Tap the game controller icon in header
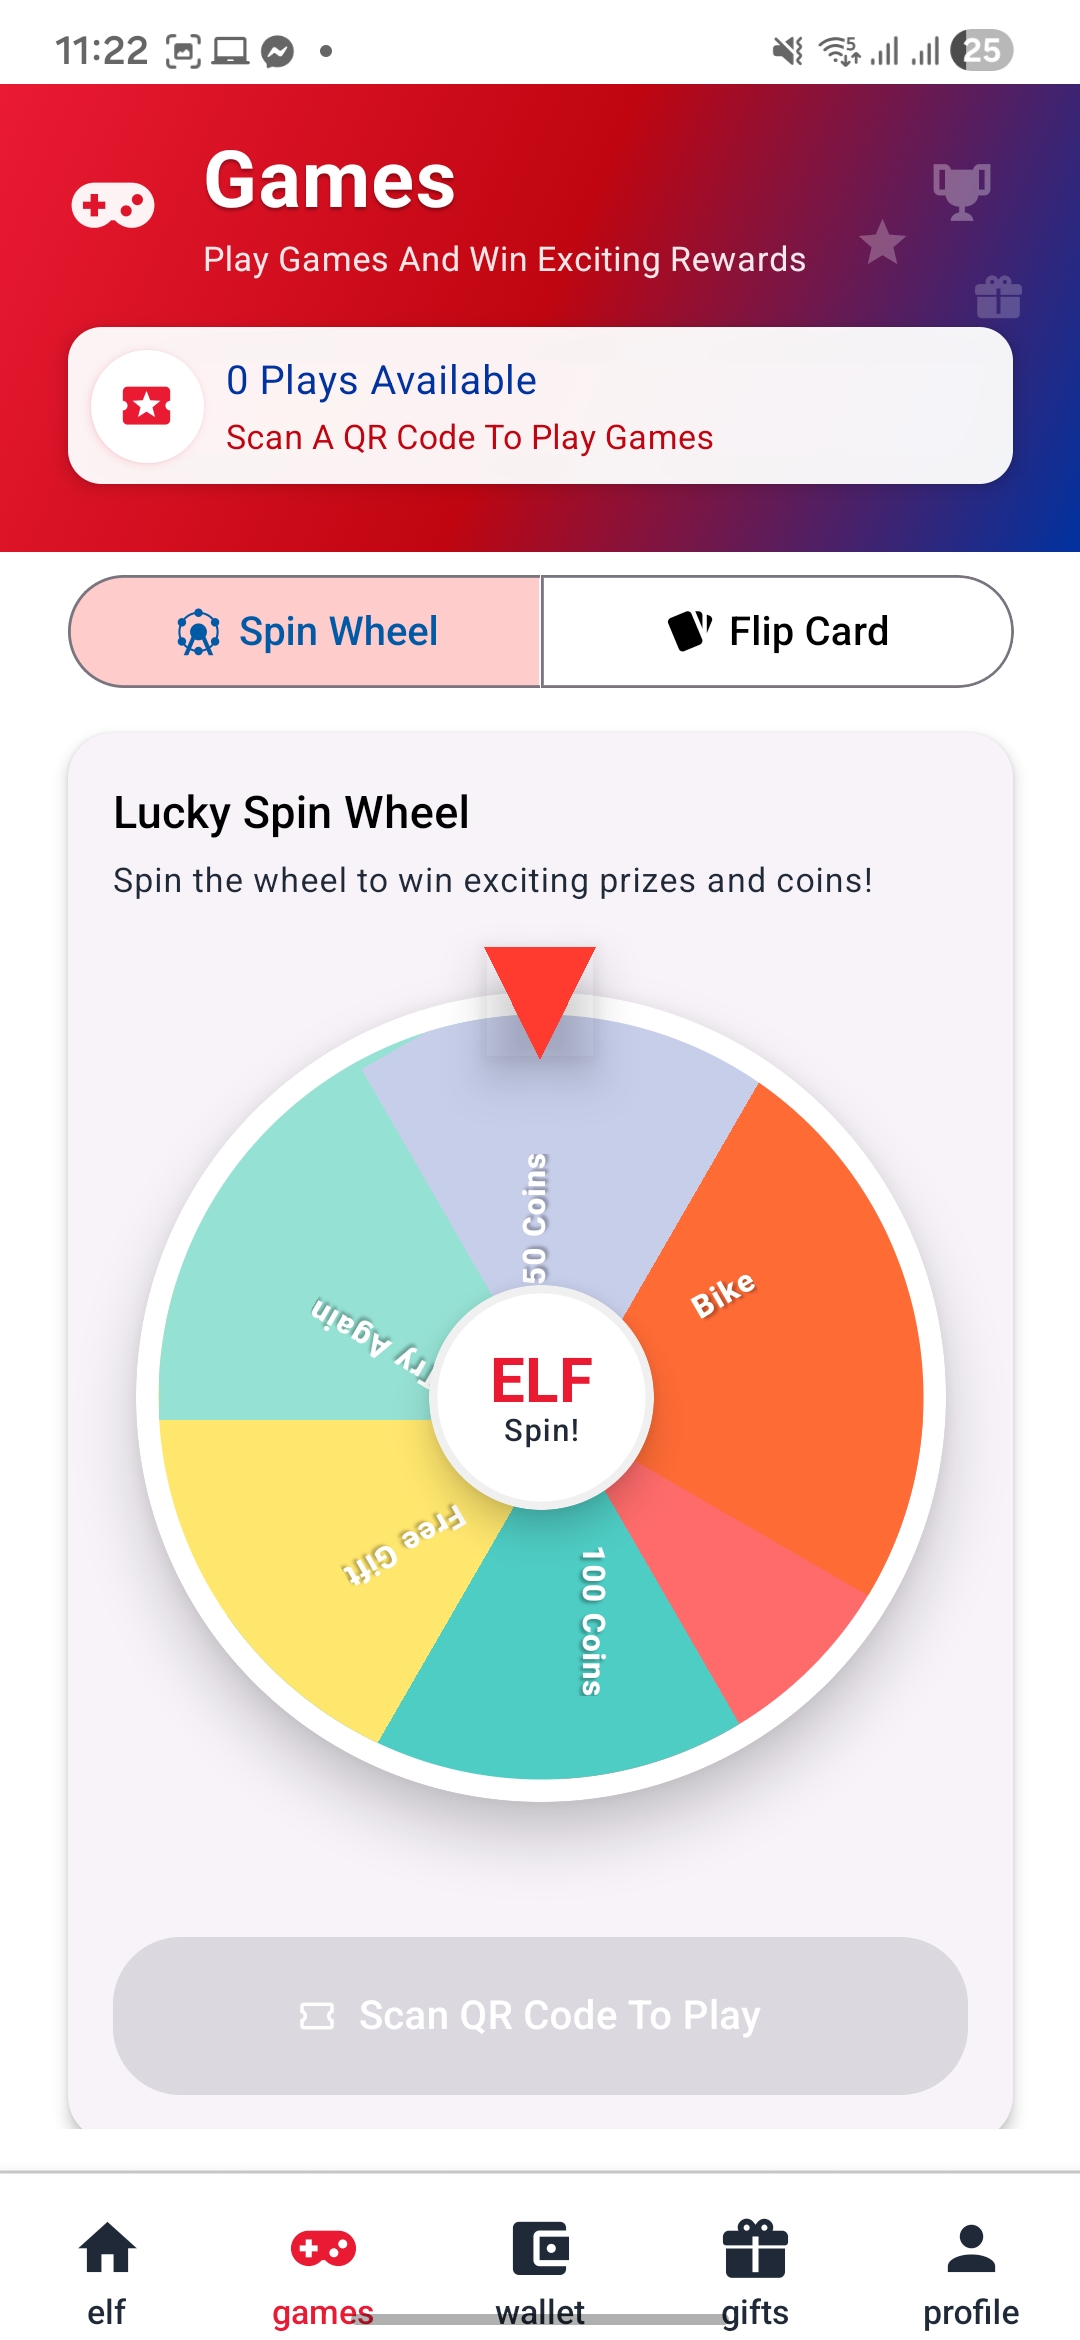Screen dimensions: 1080x2340 click(113, 205)
